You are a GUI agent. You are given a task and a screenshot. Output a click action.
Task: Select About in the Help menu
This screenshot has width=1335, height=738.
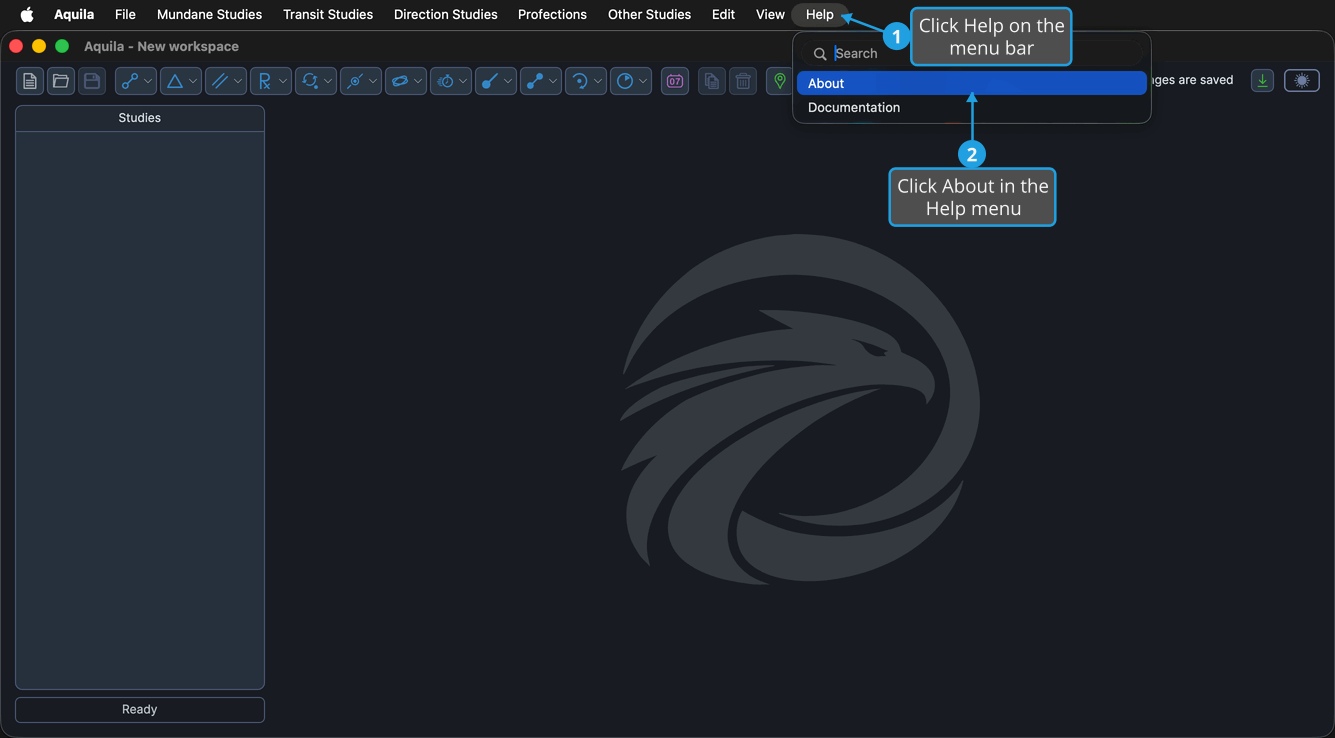click(x=972, y=83)
